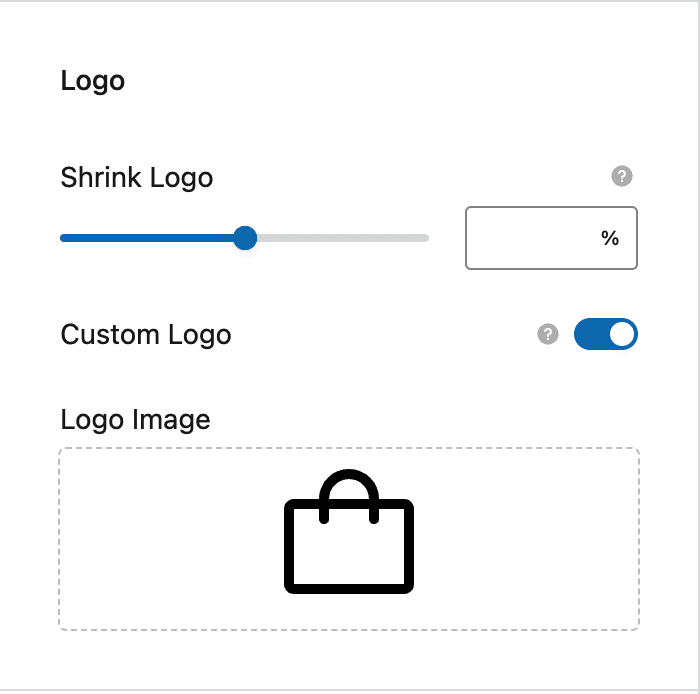This screenshot has width=700, height=694.
Task: Click the dashed Logo Image upload area
Action: pos(349,539)
